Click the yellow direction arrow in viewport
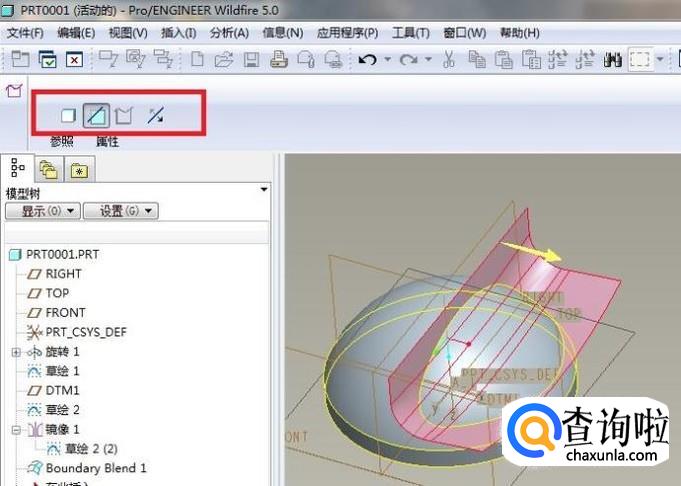The width and height of the screenshot is (681, 486). pyautogui.click(x=531, y=251)
